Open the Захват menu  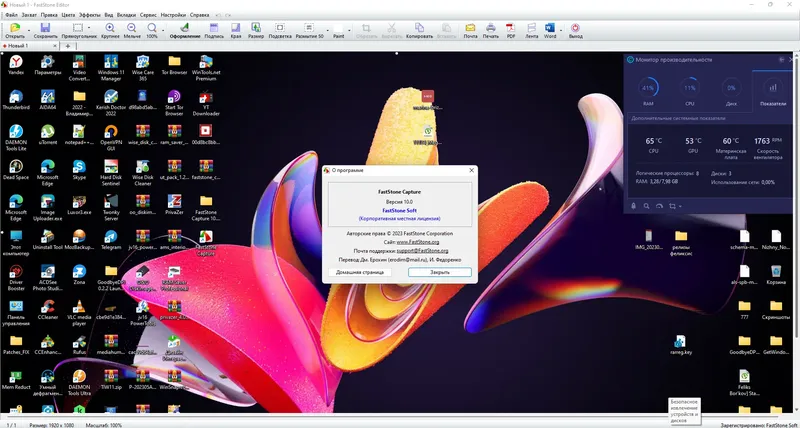pos(29,15)
